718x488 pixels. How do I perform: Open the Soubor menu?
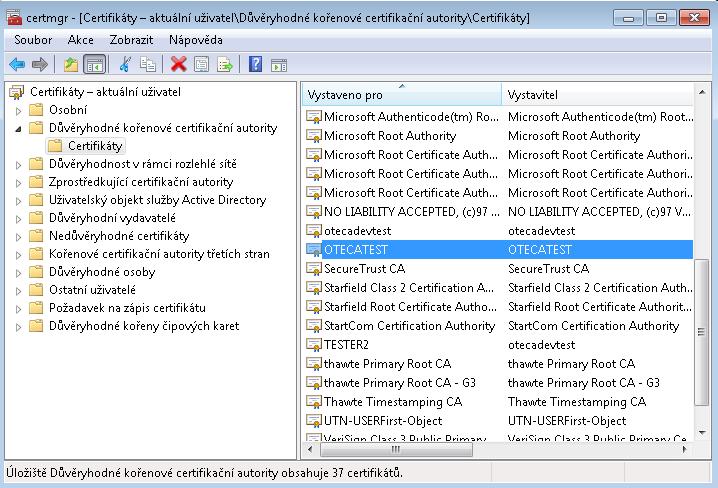tap(33, 40)
